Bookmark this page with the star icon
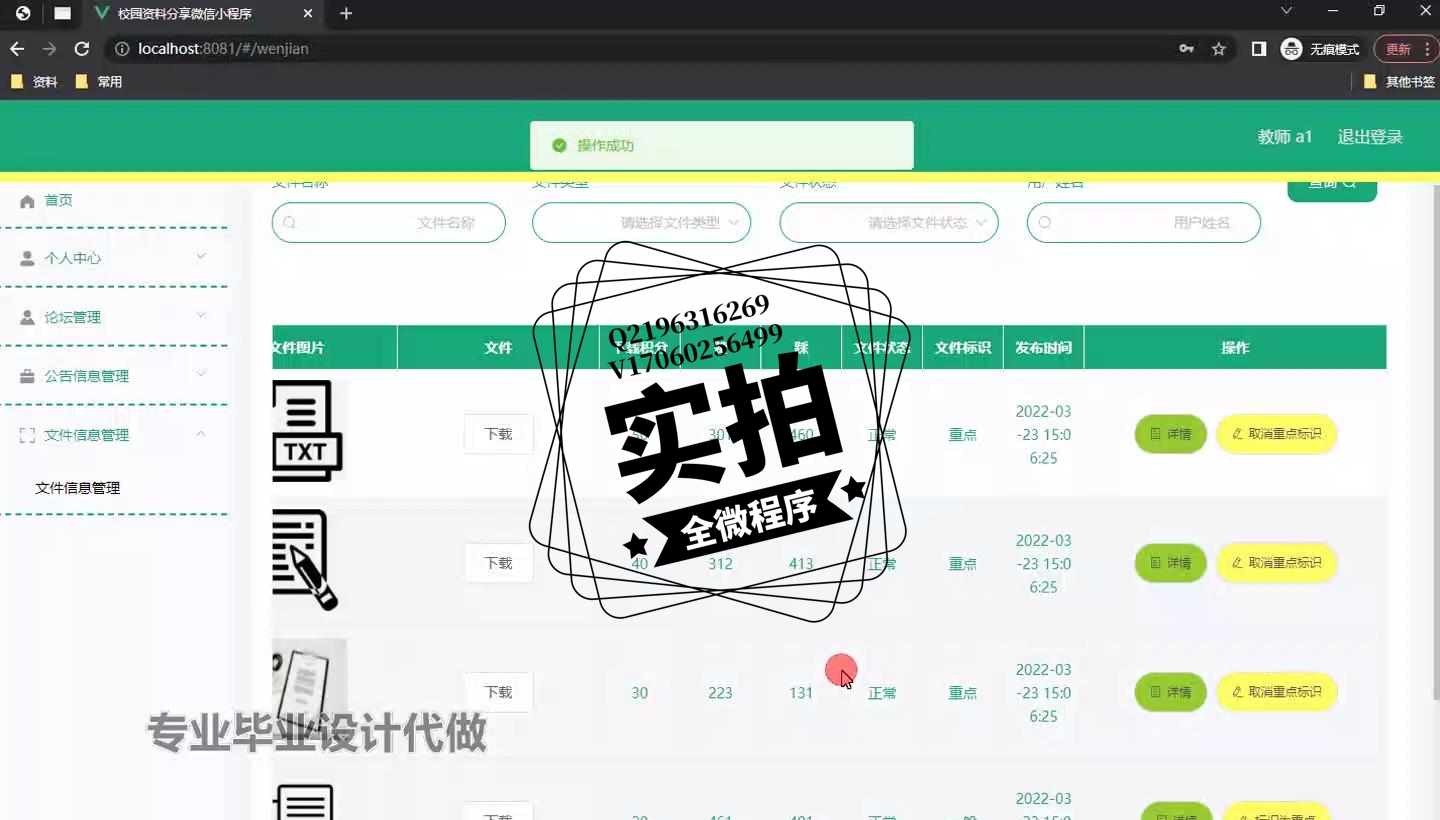The width and height of the screenshot is (1440, 820). [x=1218, y=48]
